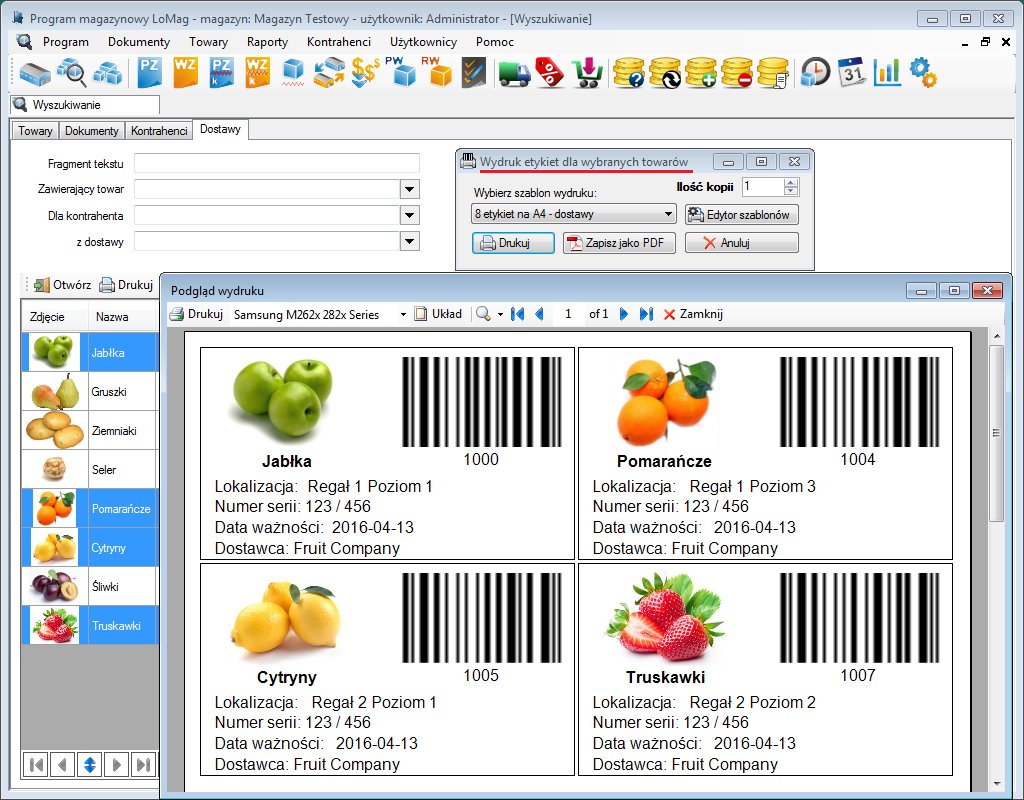The height and width of the screenshot is (800, 1024).
Task: Click the coins with plus sign icon
Action: [701, 72]
